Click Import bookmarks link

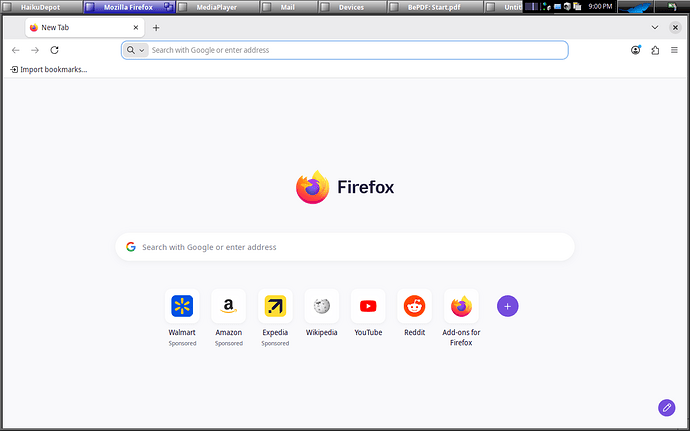(49, 70)
